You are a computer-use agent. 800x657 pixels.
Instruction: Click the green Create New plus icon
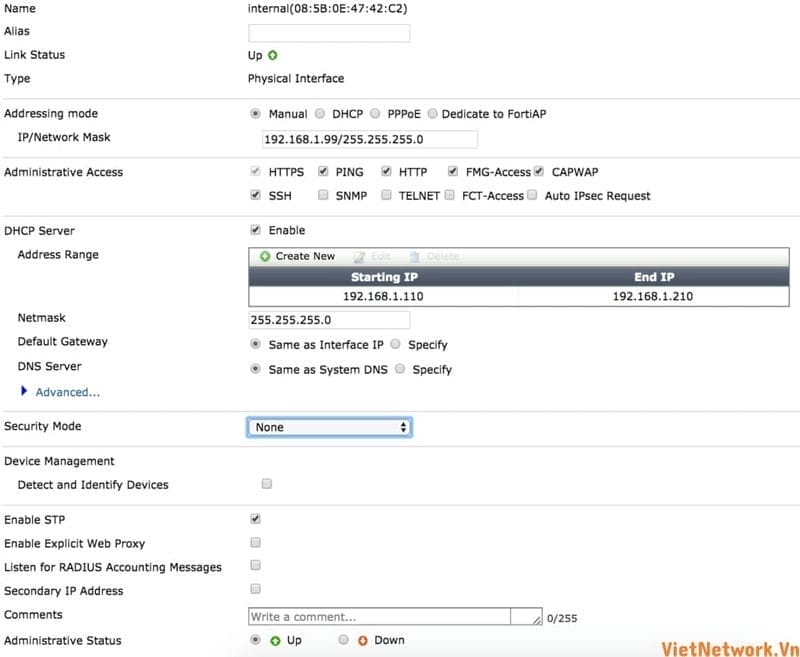point(265,257)
